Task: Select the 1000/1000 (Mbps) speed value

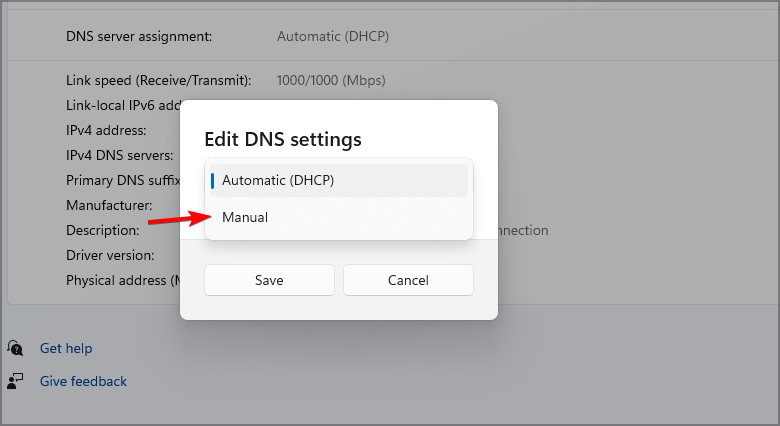Action: click(331, 80)
